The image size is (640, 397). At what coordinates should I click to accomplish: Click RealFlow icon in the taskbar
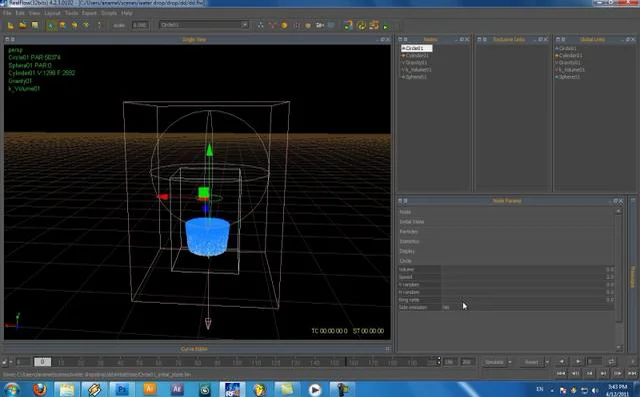(x=233, y=390)
